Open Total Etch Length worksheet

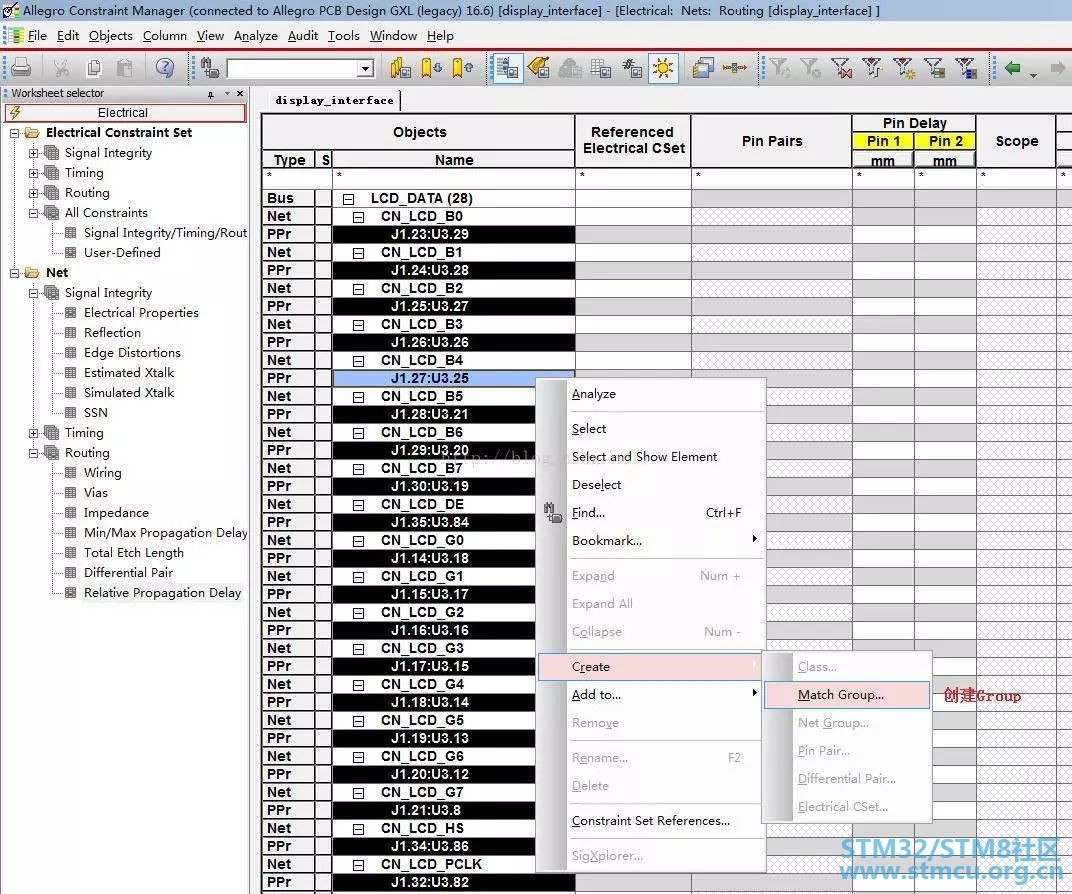[x=133, y=552]
